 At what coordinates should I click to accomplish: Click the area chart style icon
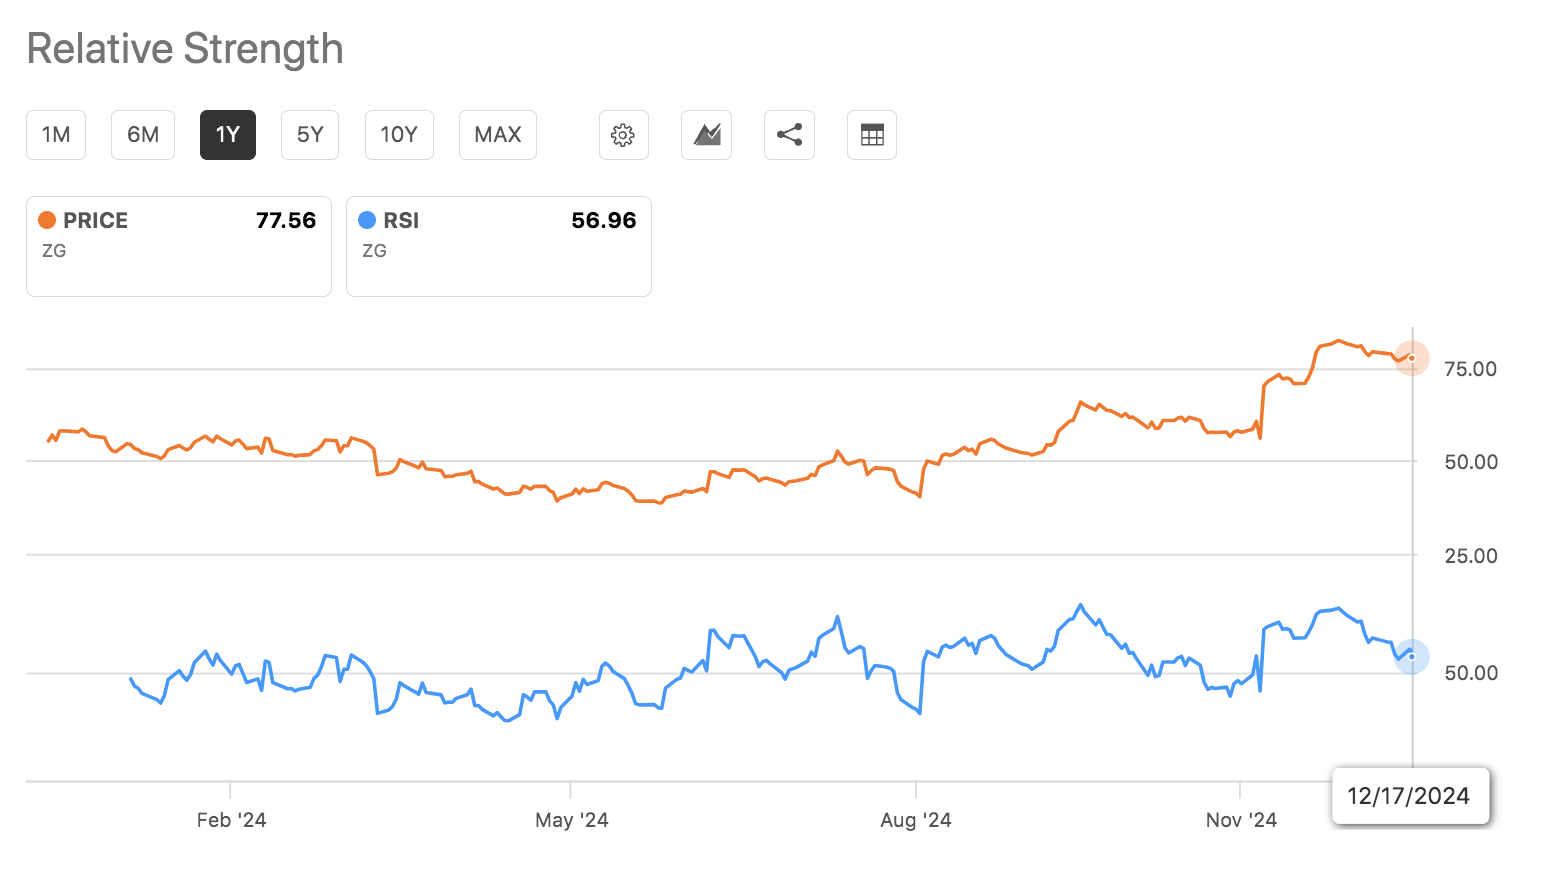point(706,134)
